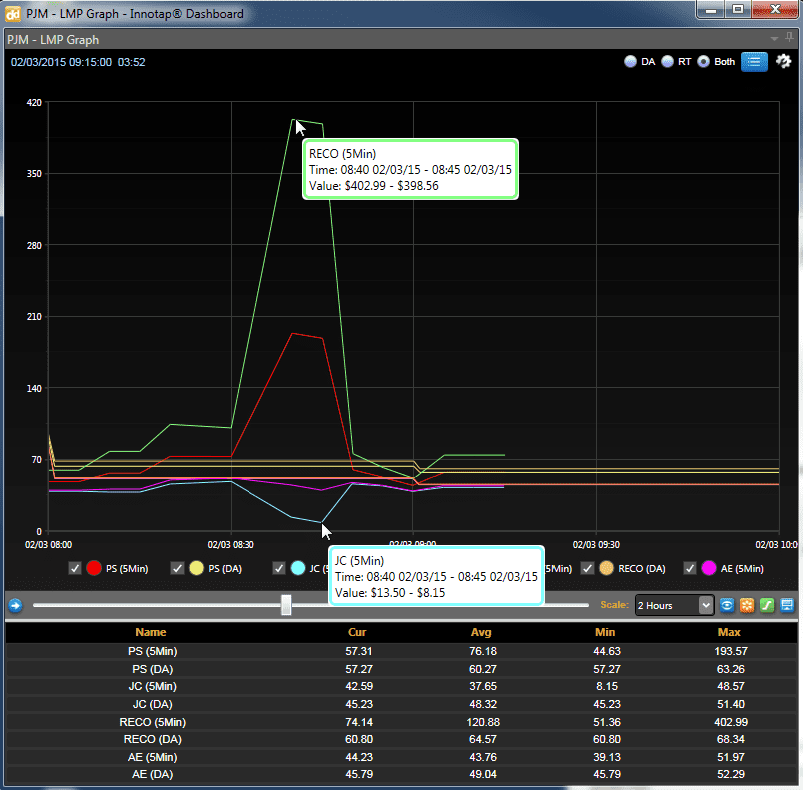Pin the PJM - LMP Graph panel
Image resolution: width=810 pixels, height=801 pixels.
[x=789, y=37]
